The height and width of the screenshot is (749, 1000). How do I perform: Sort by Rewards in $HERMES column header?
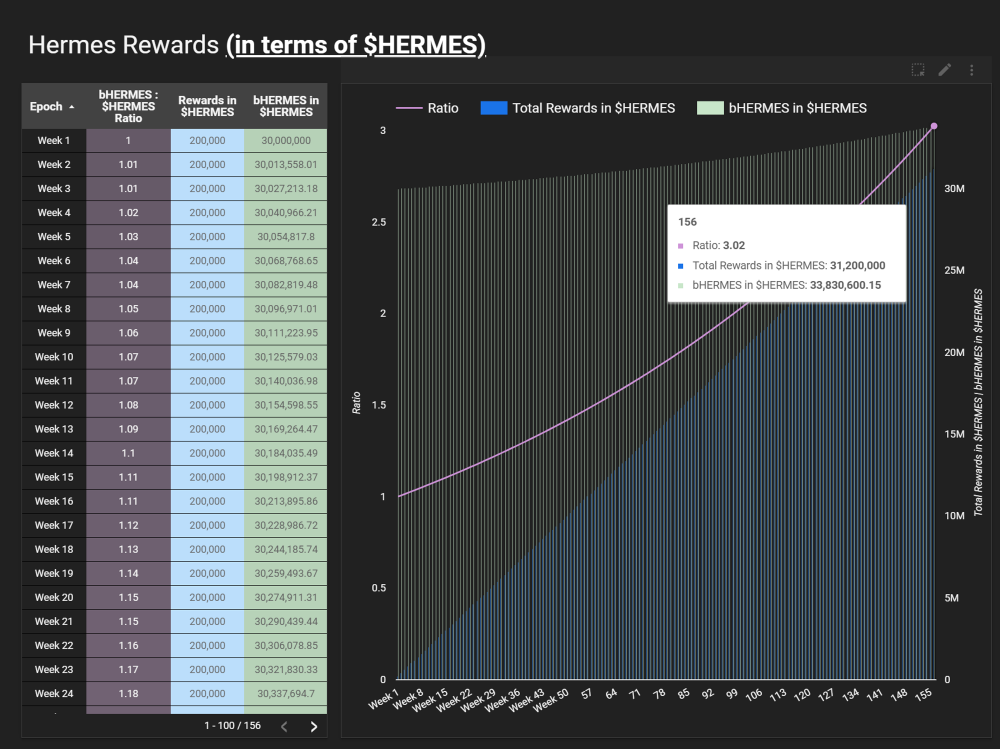tap(207, 106)
